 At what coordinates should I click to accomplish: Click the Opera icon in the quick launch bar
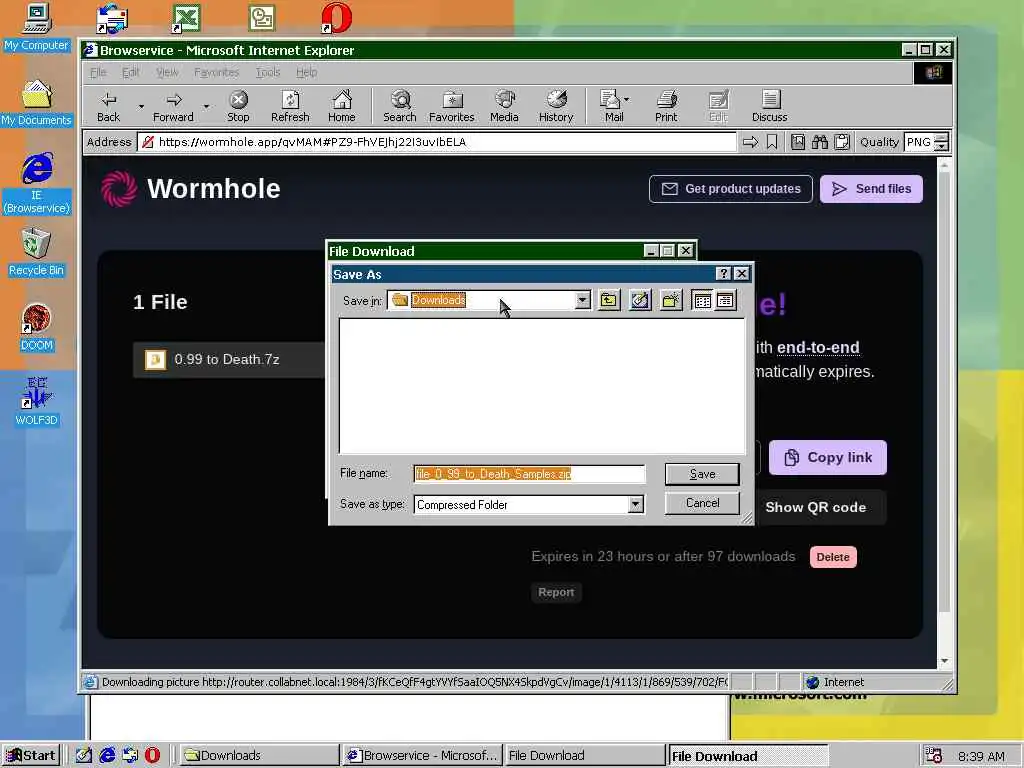(152, 755)
